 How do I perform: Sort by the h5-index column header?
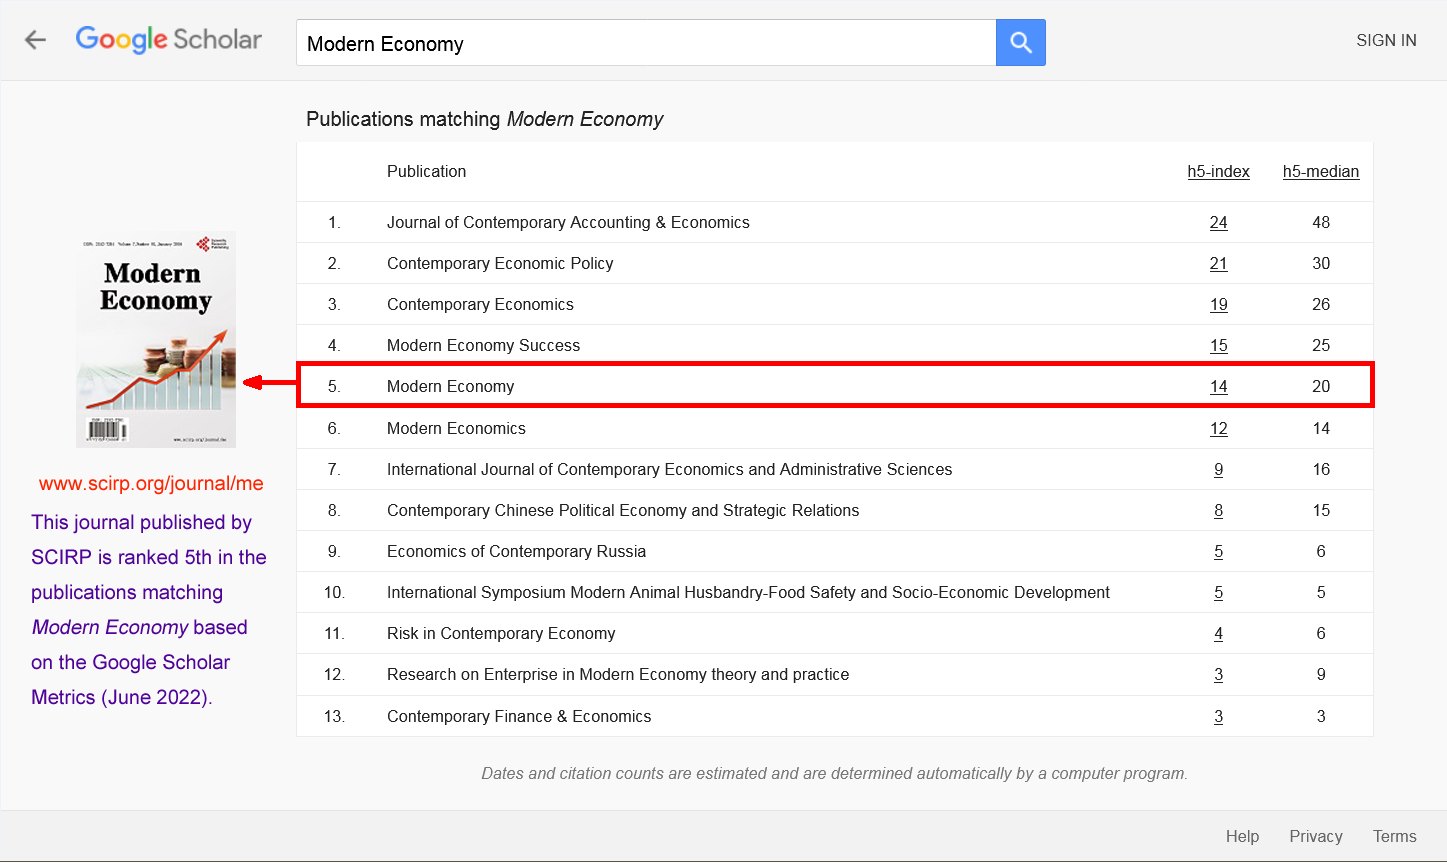[1218, 171]
